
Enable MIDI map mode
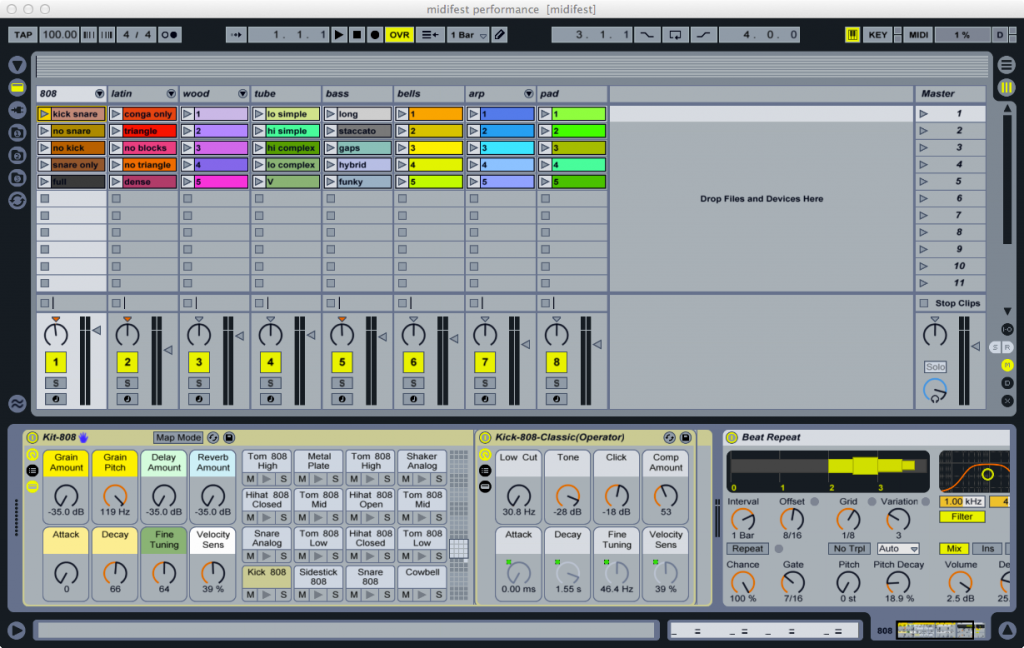pyautogui.click(x=918, y=35)
